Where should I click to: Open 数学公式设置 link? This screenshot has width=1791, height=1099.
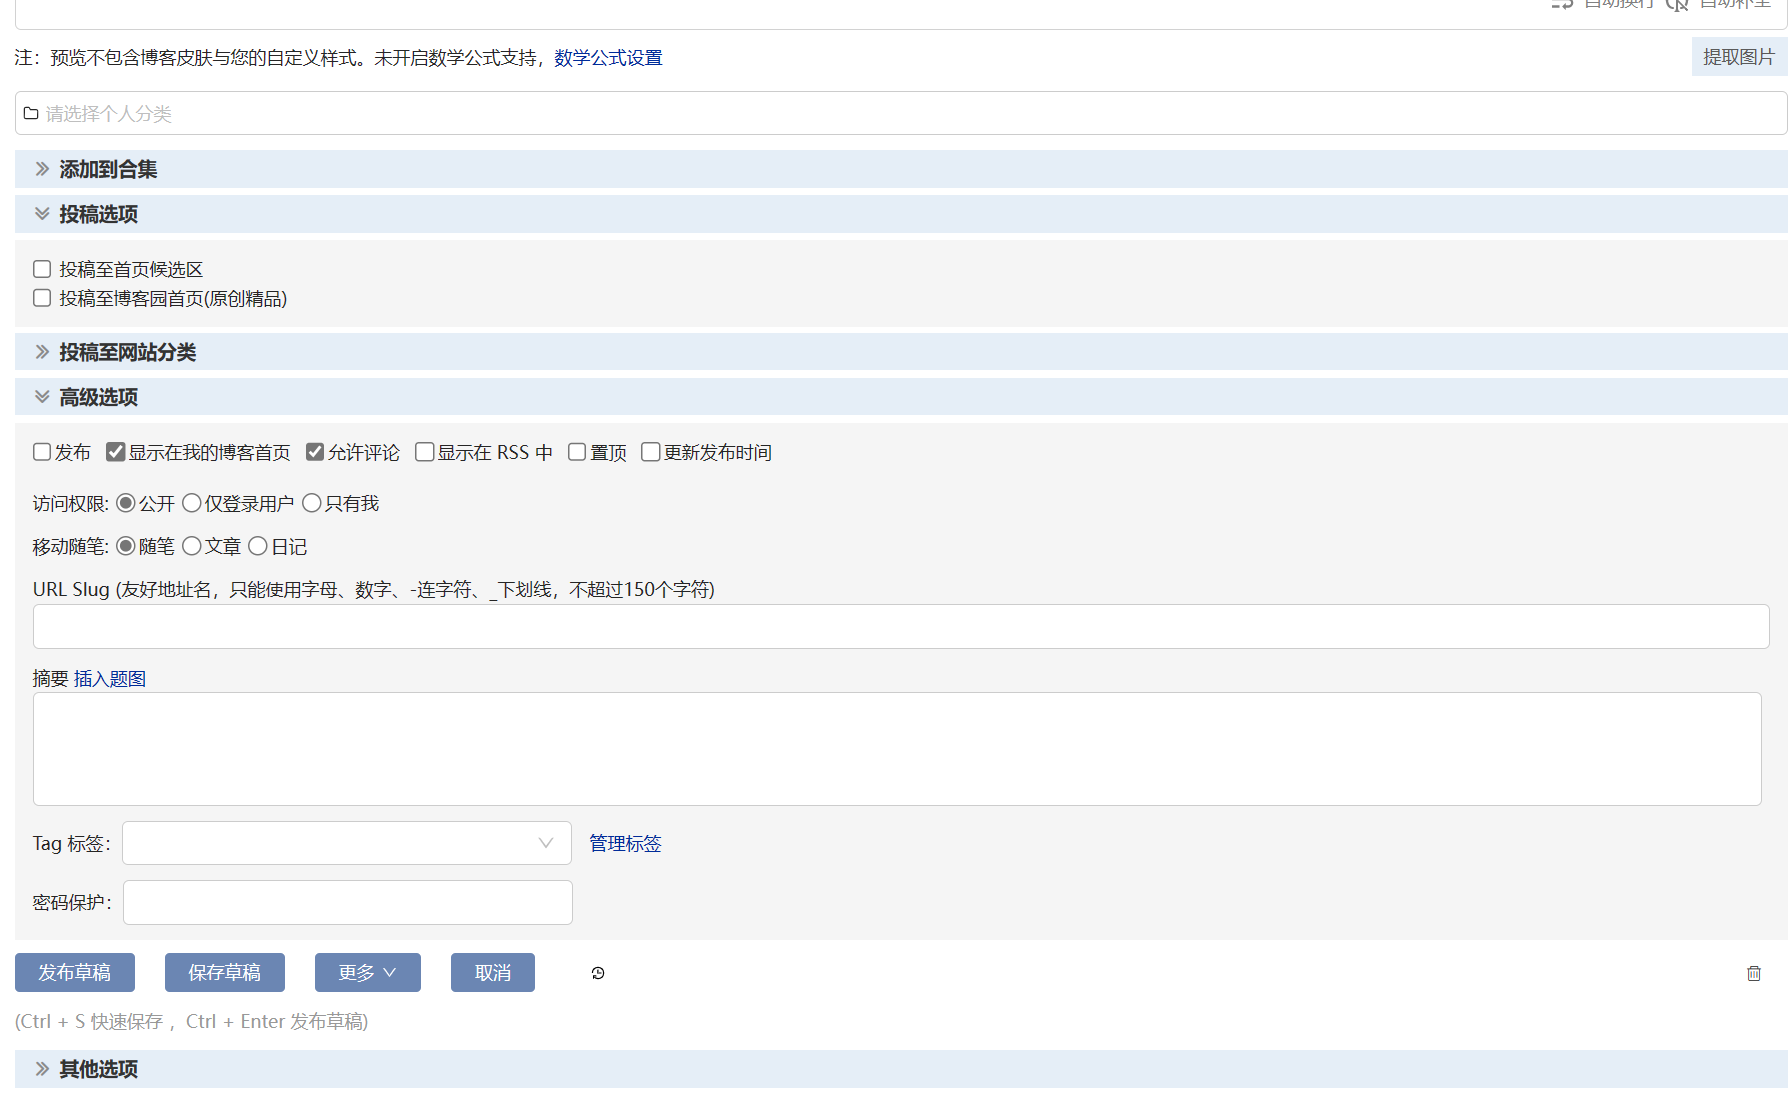[608, 58]
